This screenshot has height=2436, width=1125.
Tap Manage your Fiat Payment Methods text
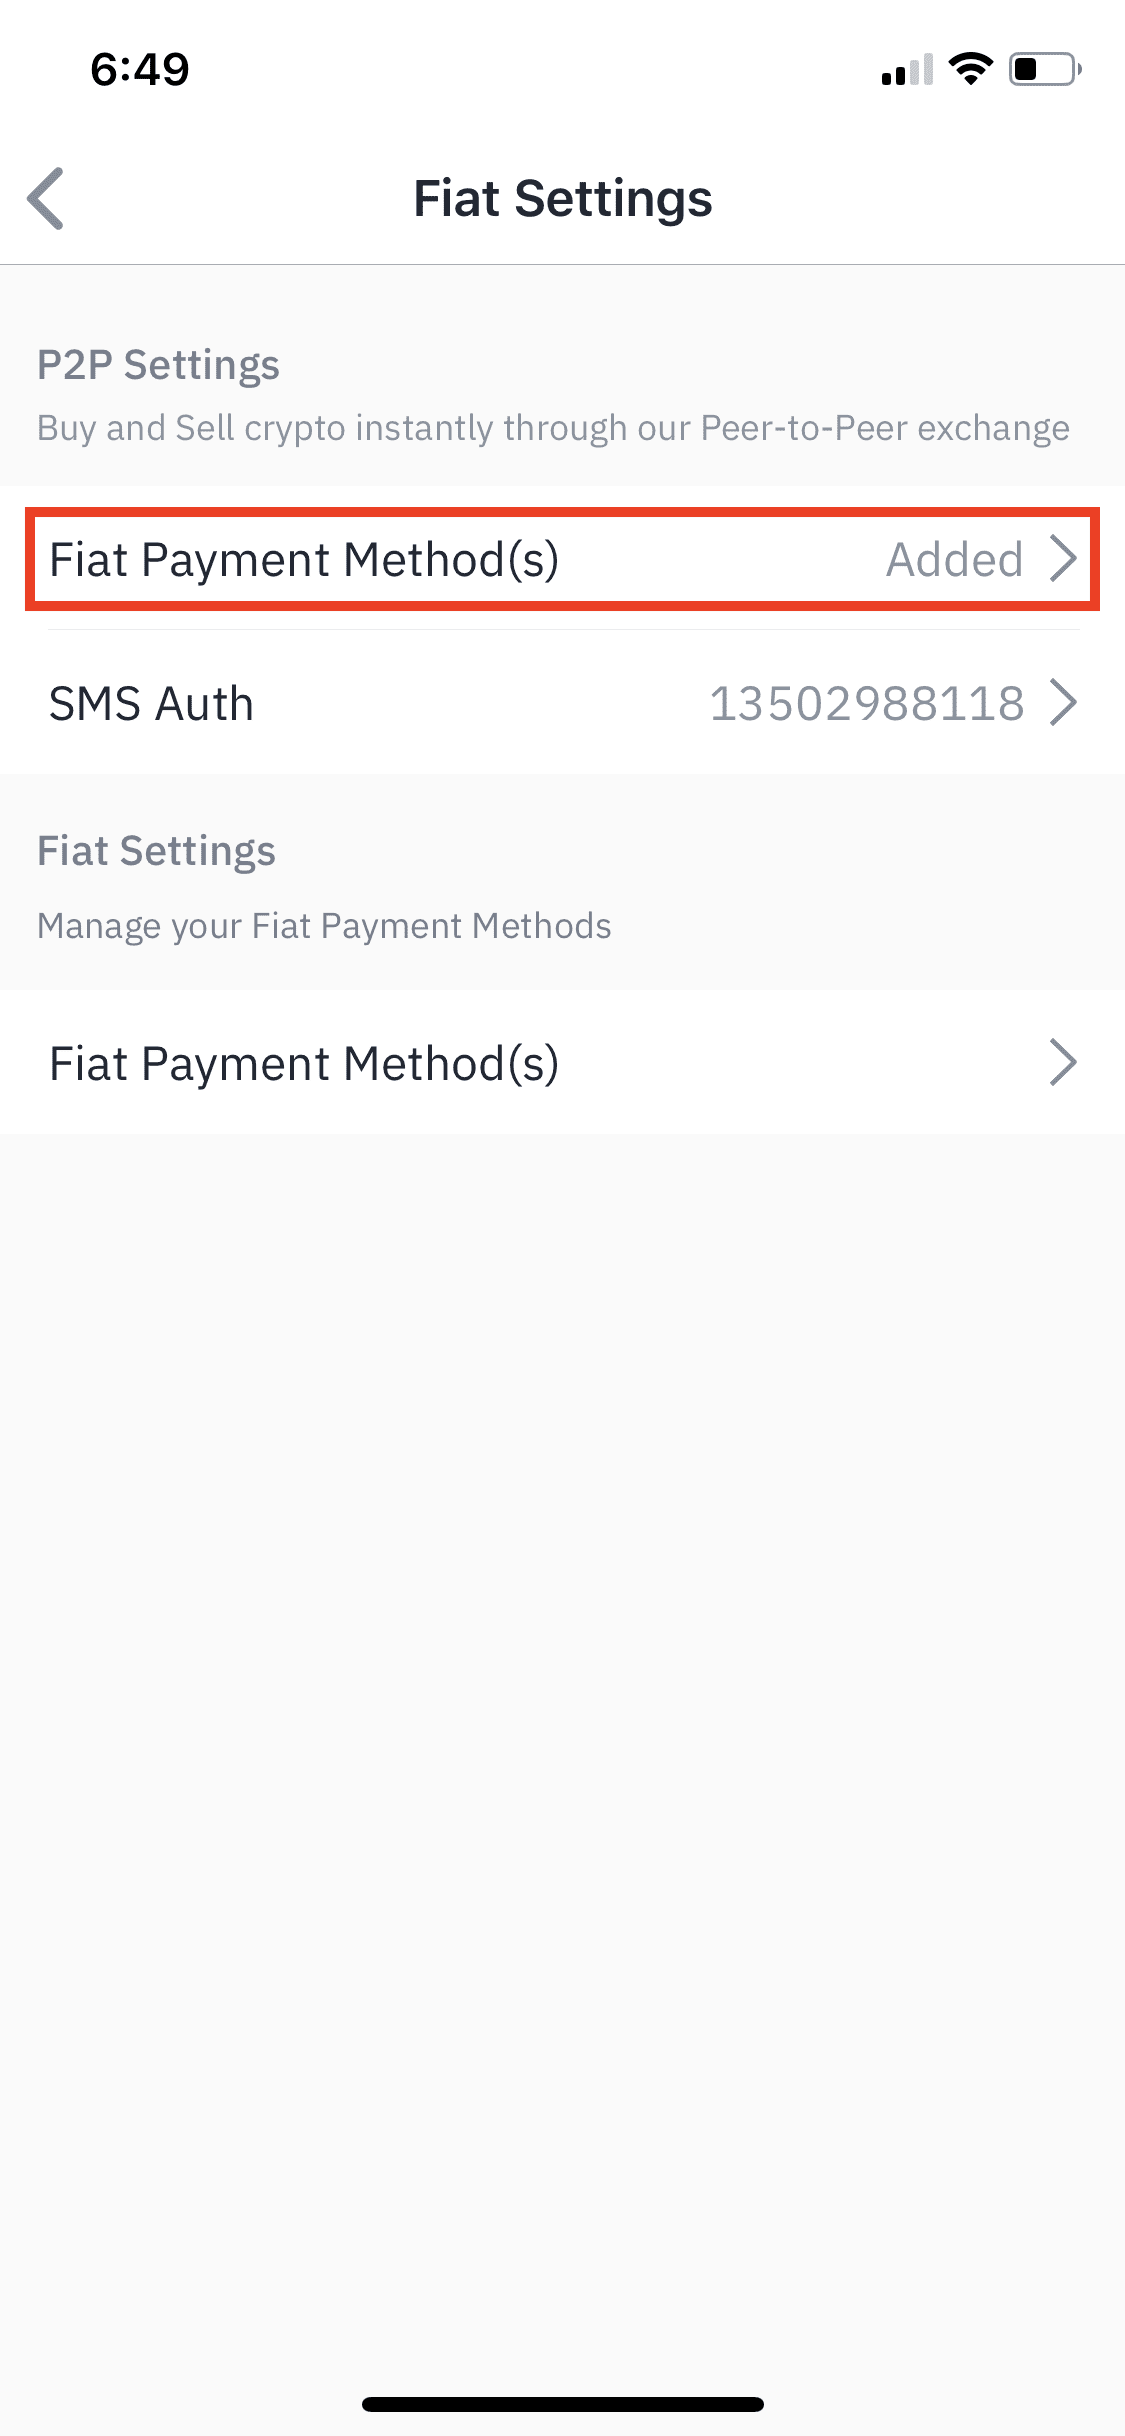point(324,926)
